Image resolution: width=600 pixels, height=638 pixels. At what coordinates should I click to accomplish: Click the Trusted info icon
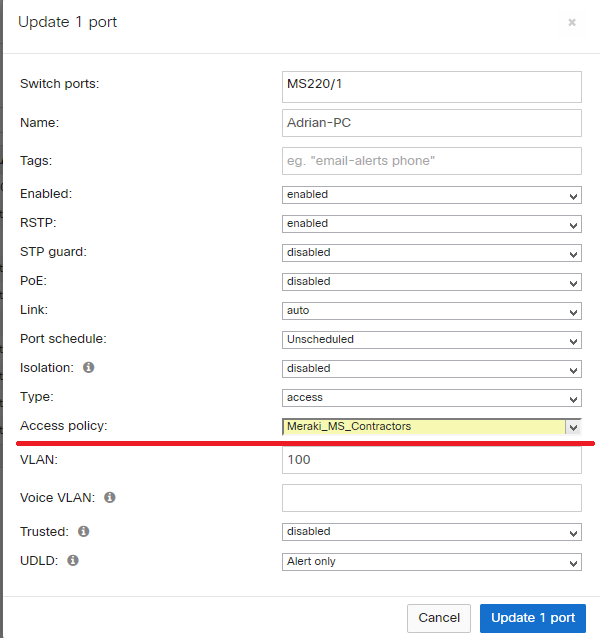click(x=84, y=531)
